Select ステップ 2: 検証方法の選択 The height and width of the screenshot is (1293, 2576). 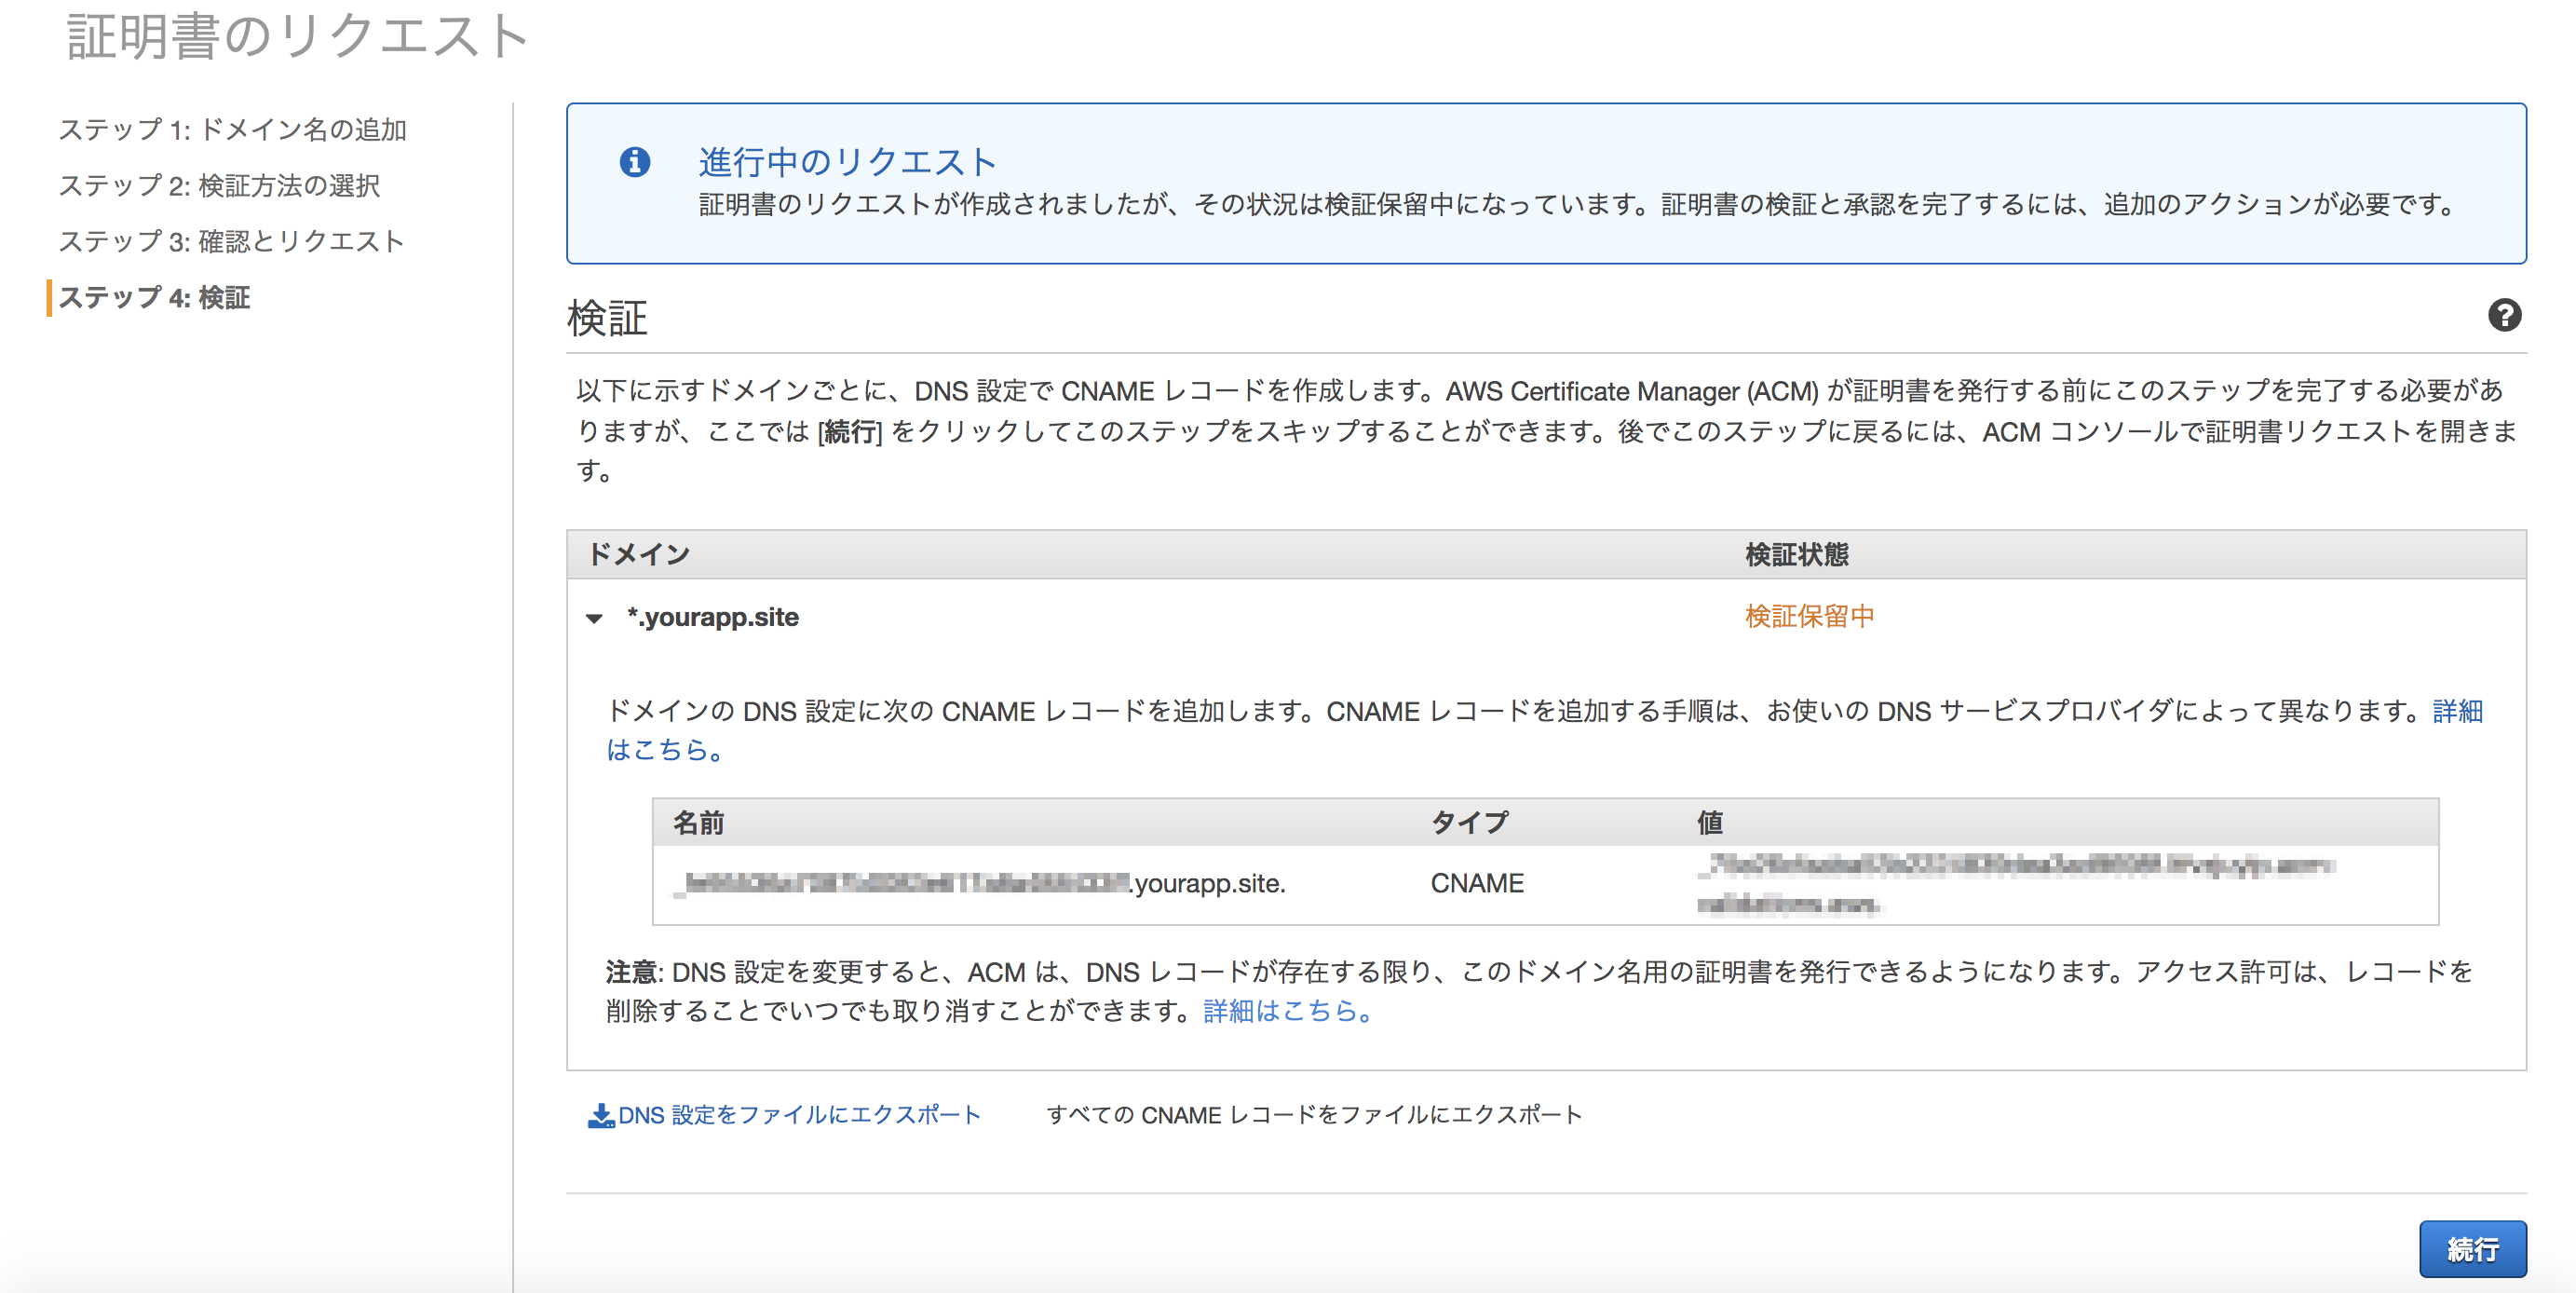pyautogui.click(x=222, y=186)
